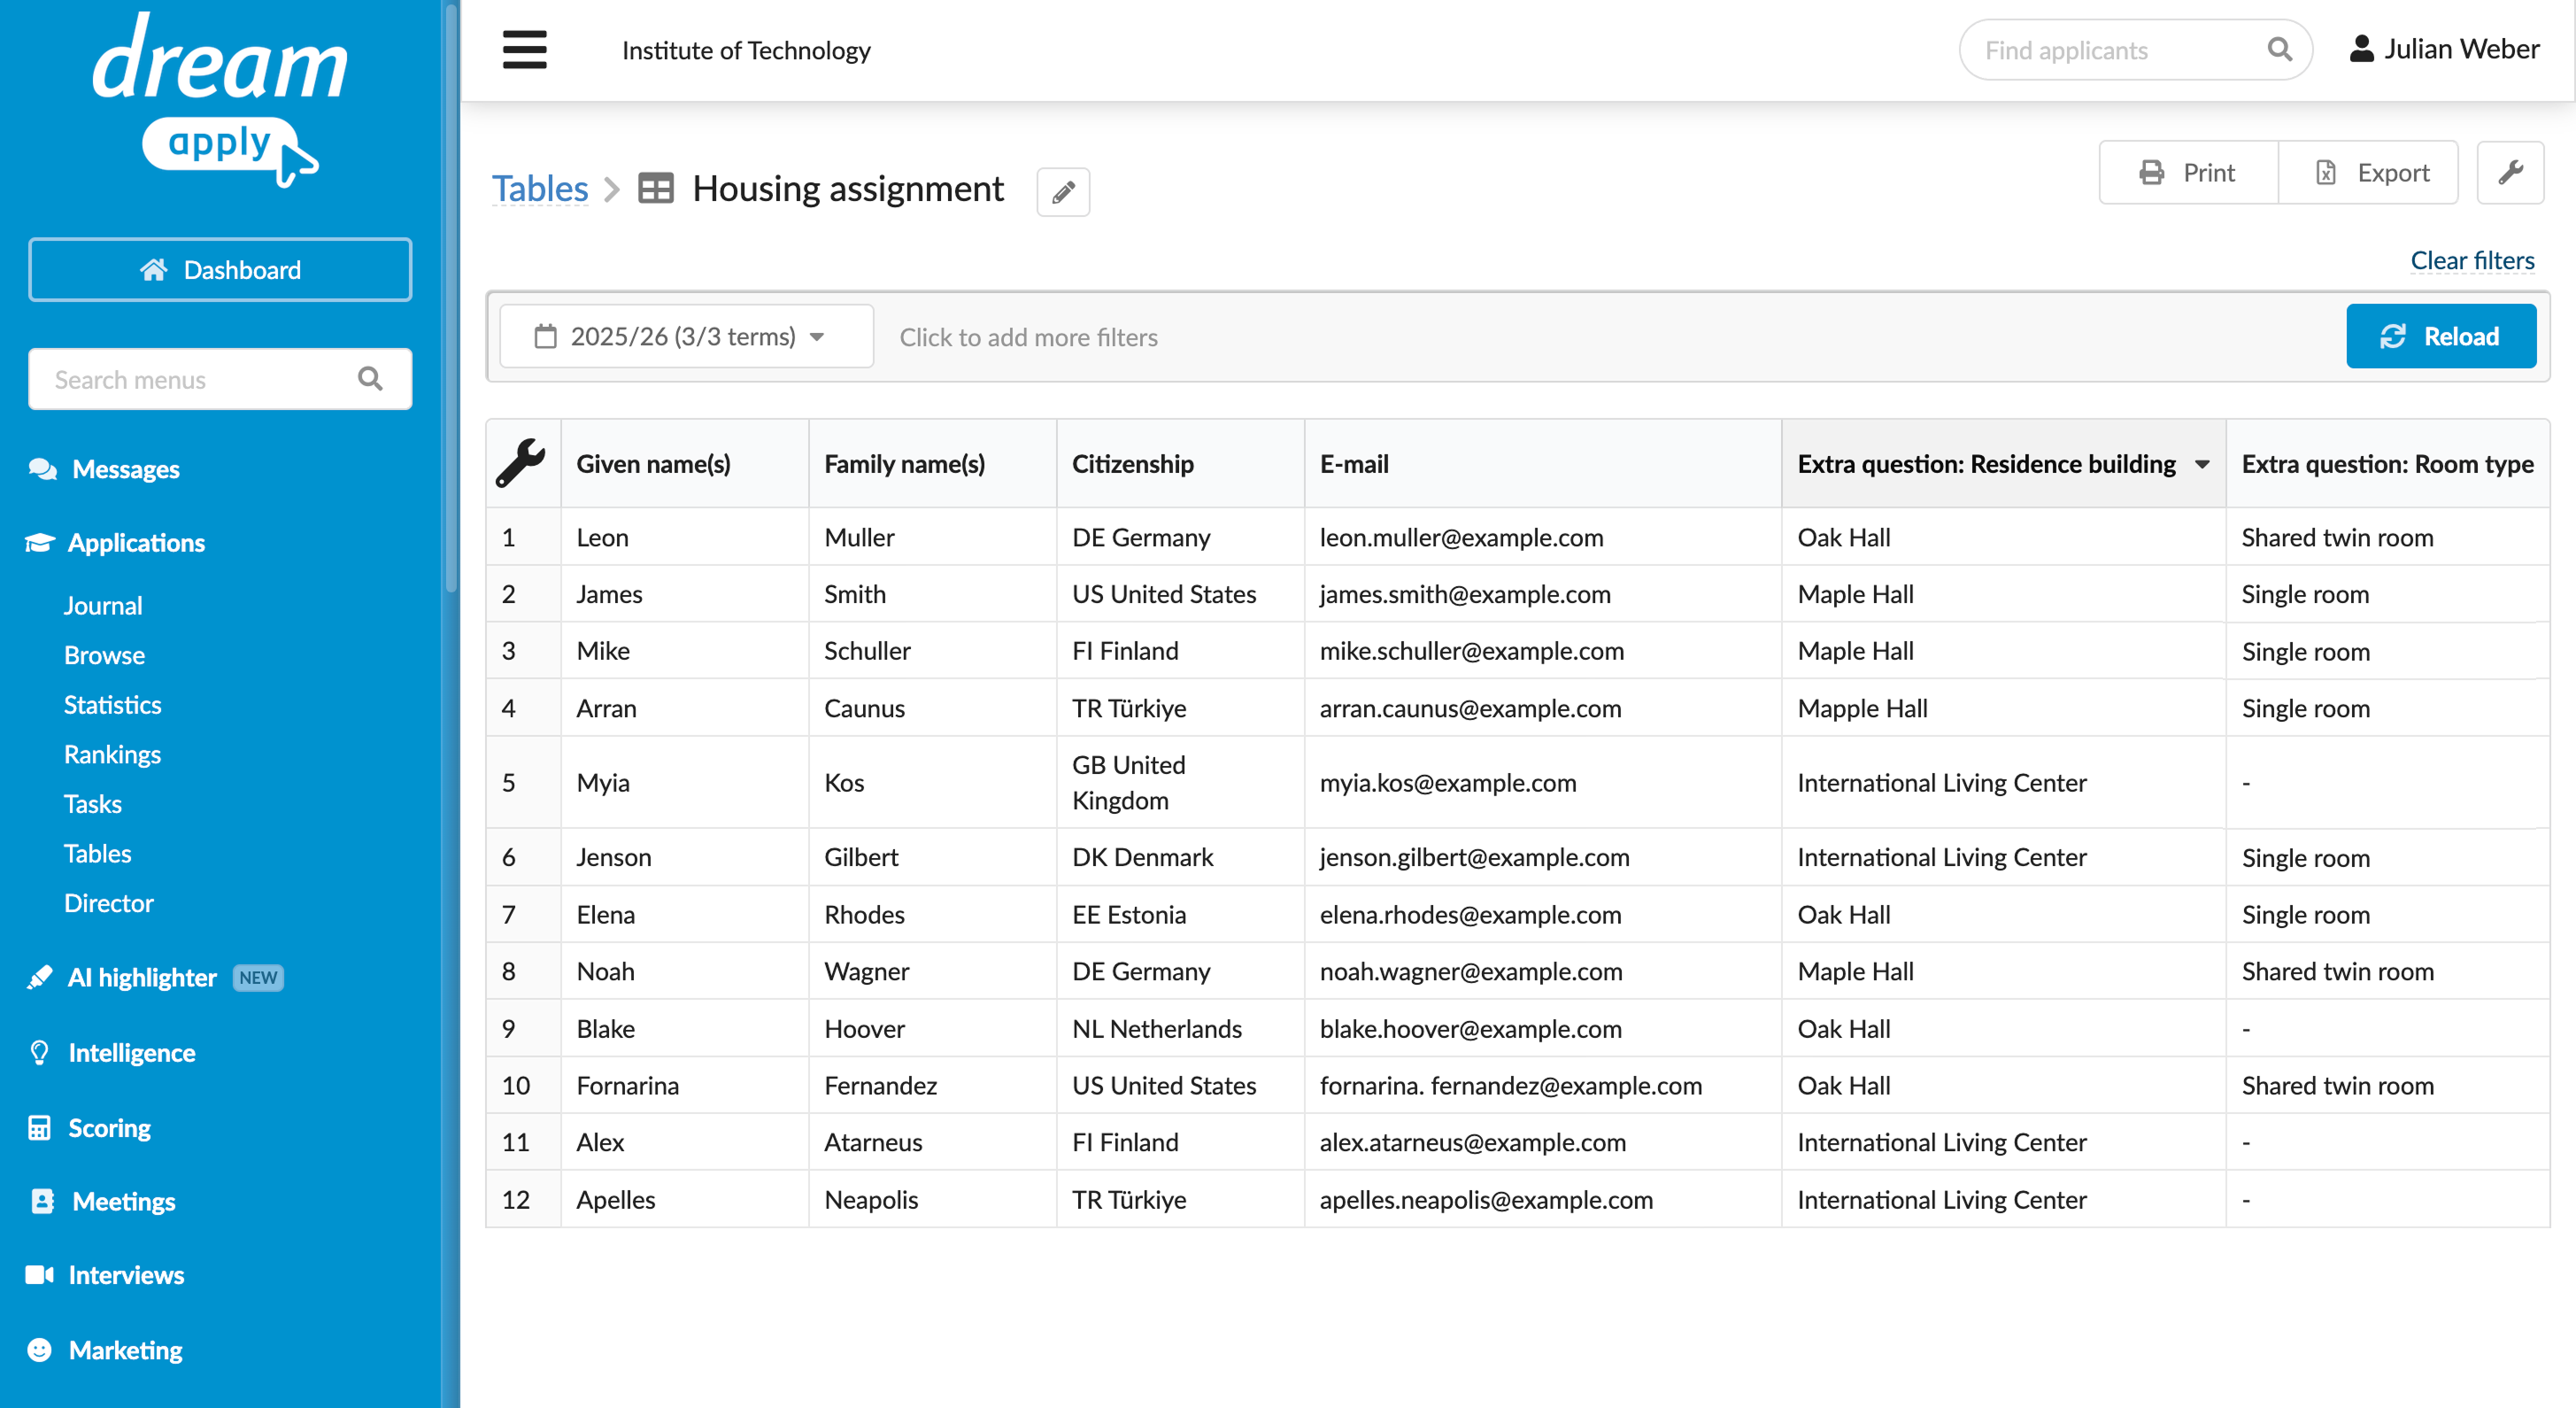Click the Atarneus family name cell
The image size is (2576, 1408).
point(933,1142)
